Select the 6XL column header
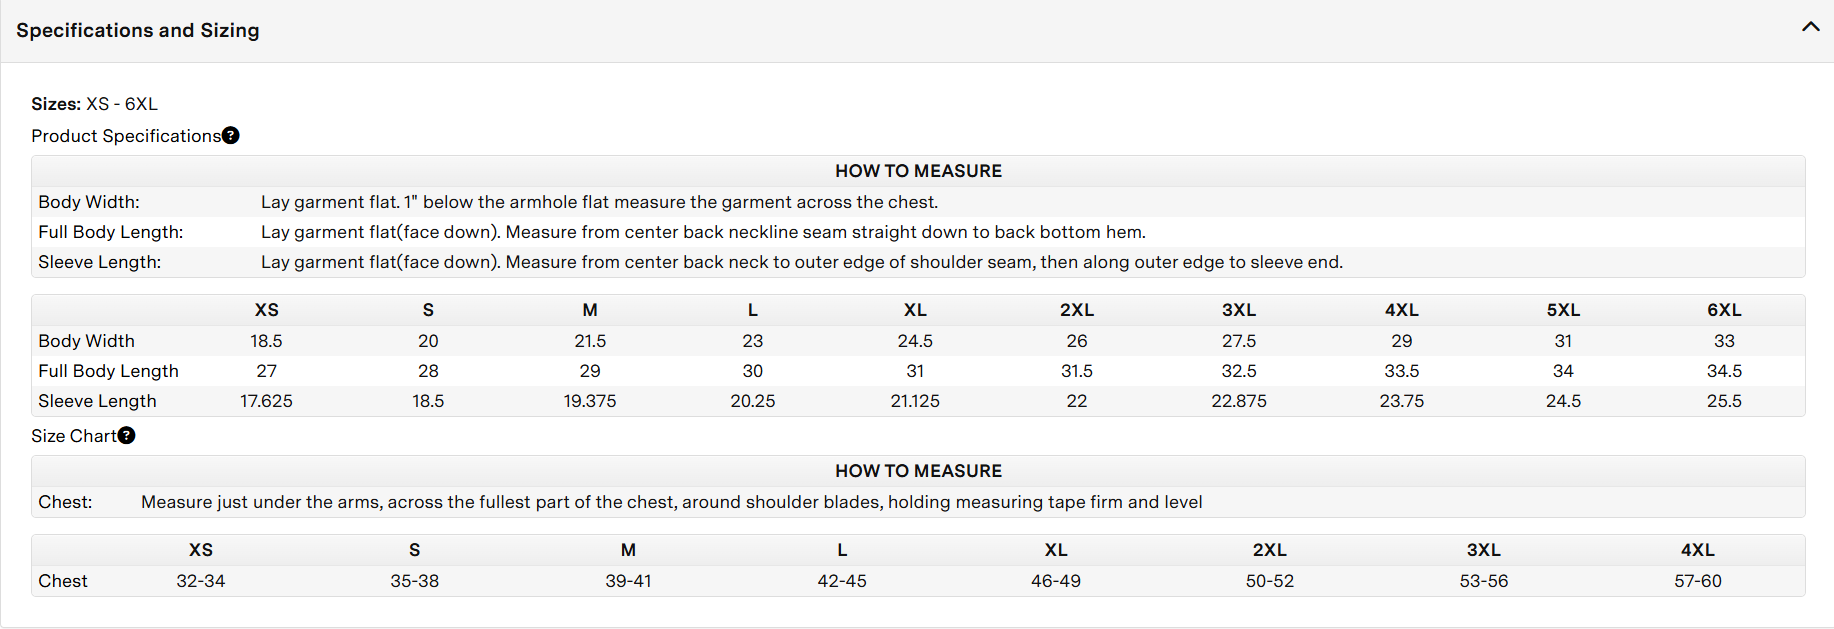This screenshot has width=1834, height=629. (x=1724, y=310)
